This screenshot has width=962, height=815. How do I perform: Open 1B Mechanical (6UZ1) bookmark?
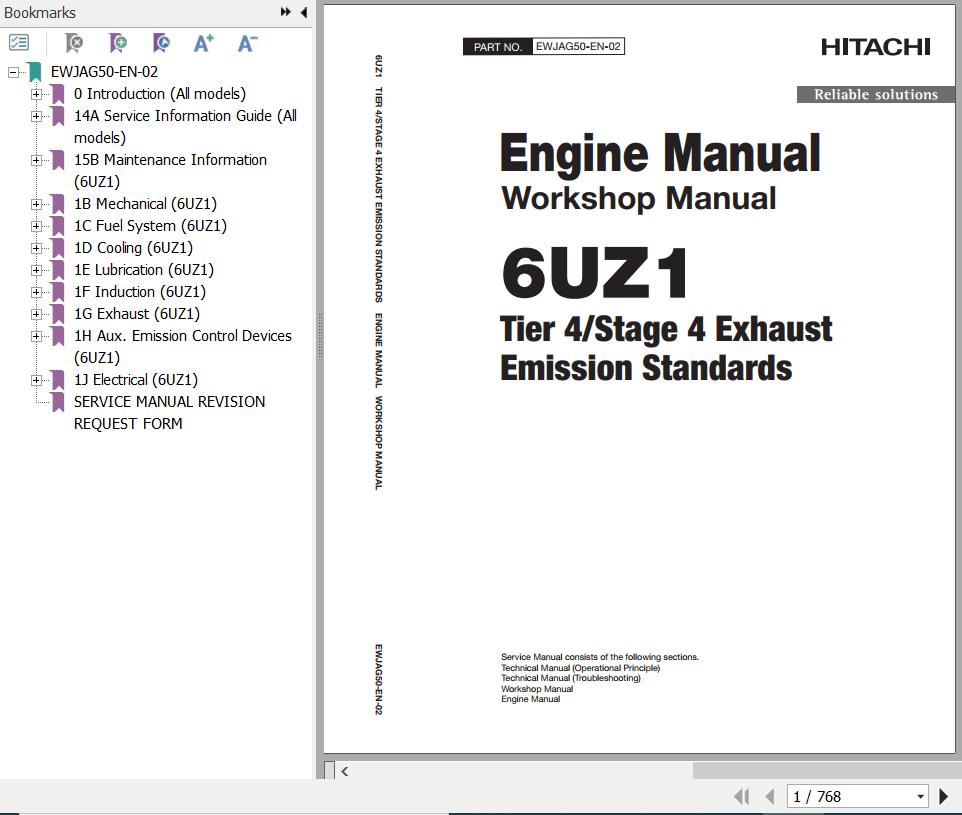tap(145, 204)
